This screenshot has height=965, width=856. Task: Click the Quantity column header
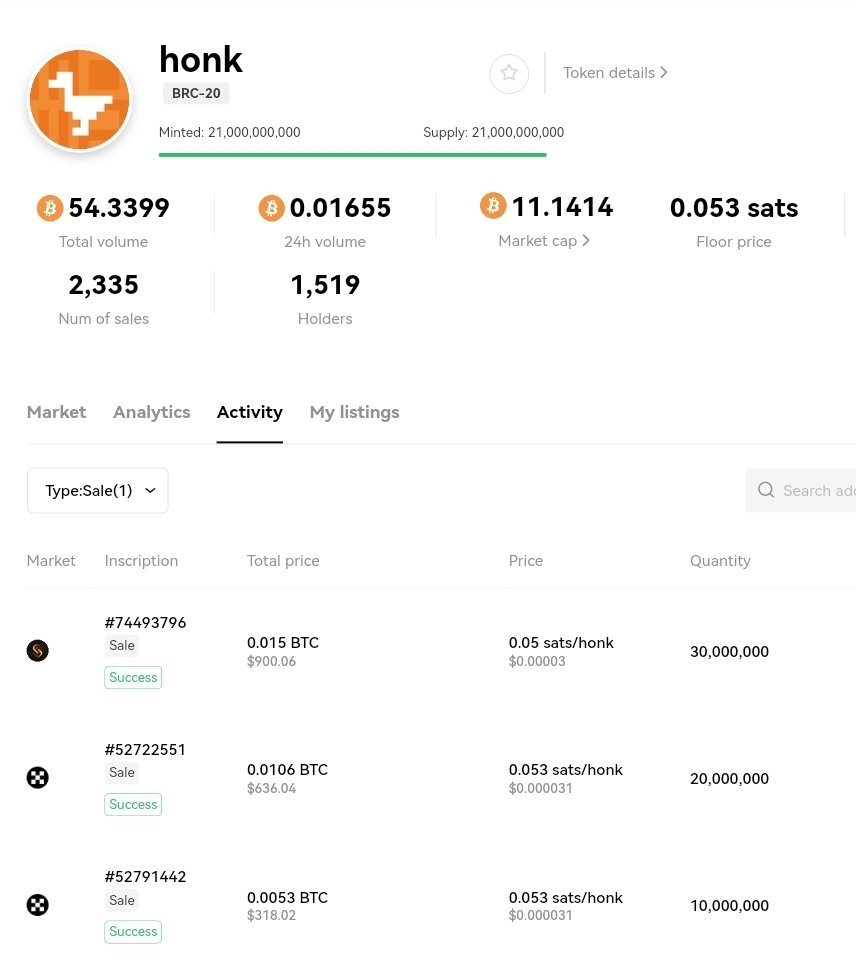pos(720,561)
